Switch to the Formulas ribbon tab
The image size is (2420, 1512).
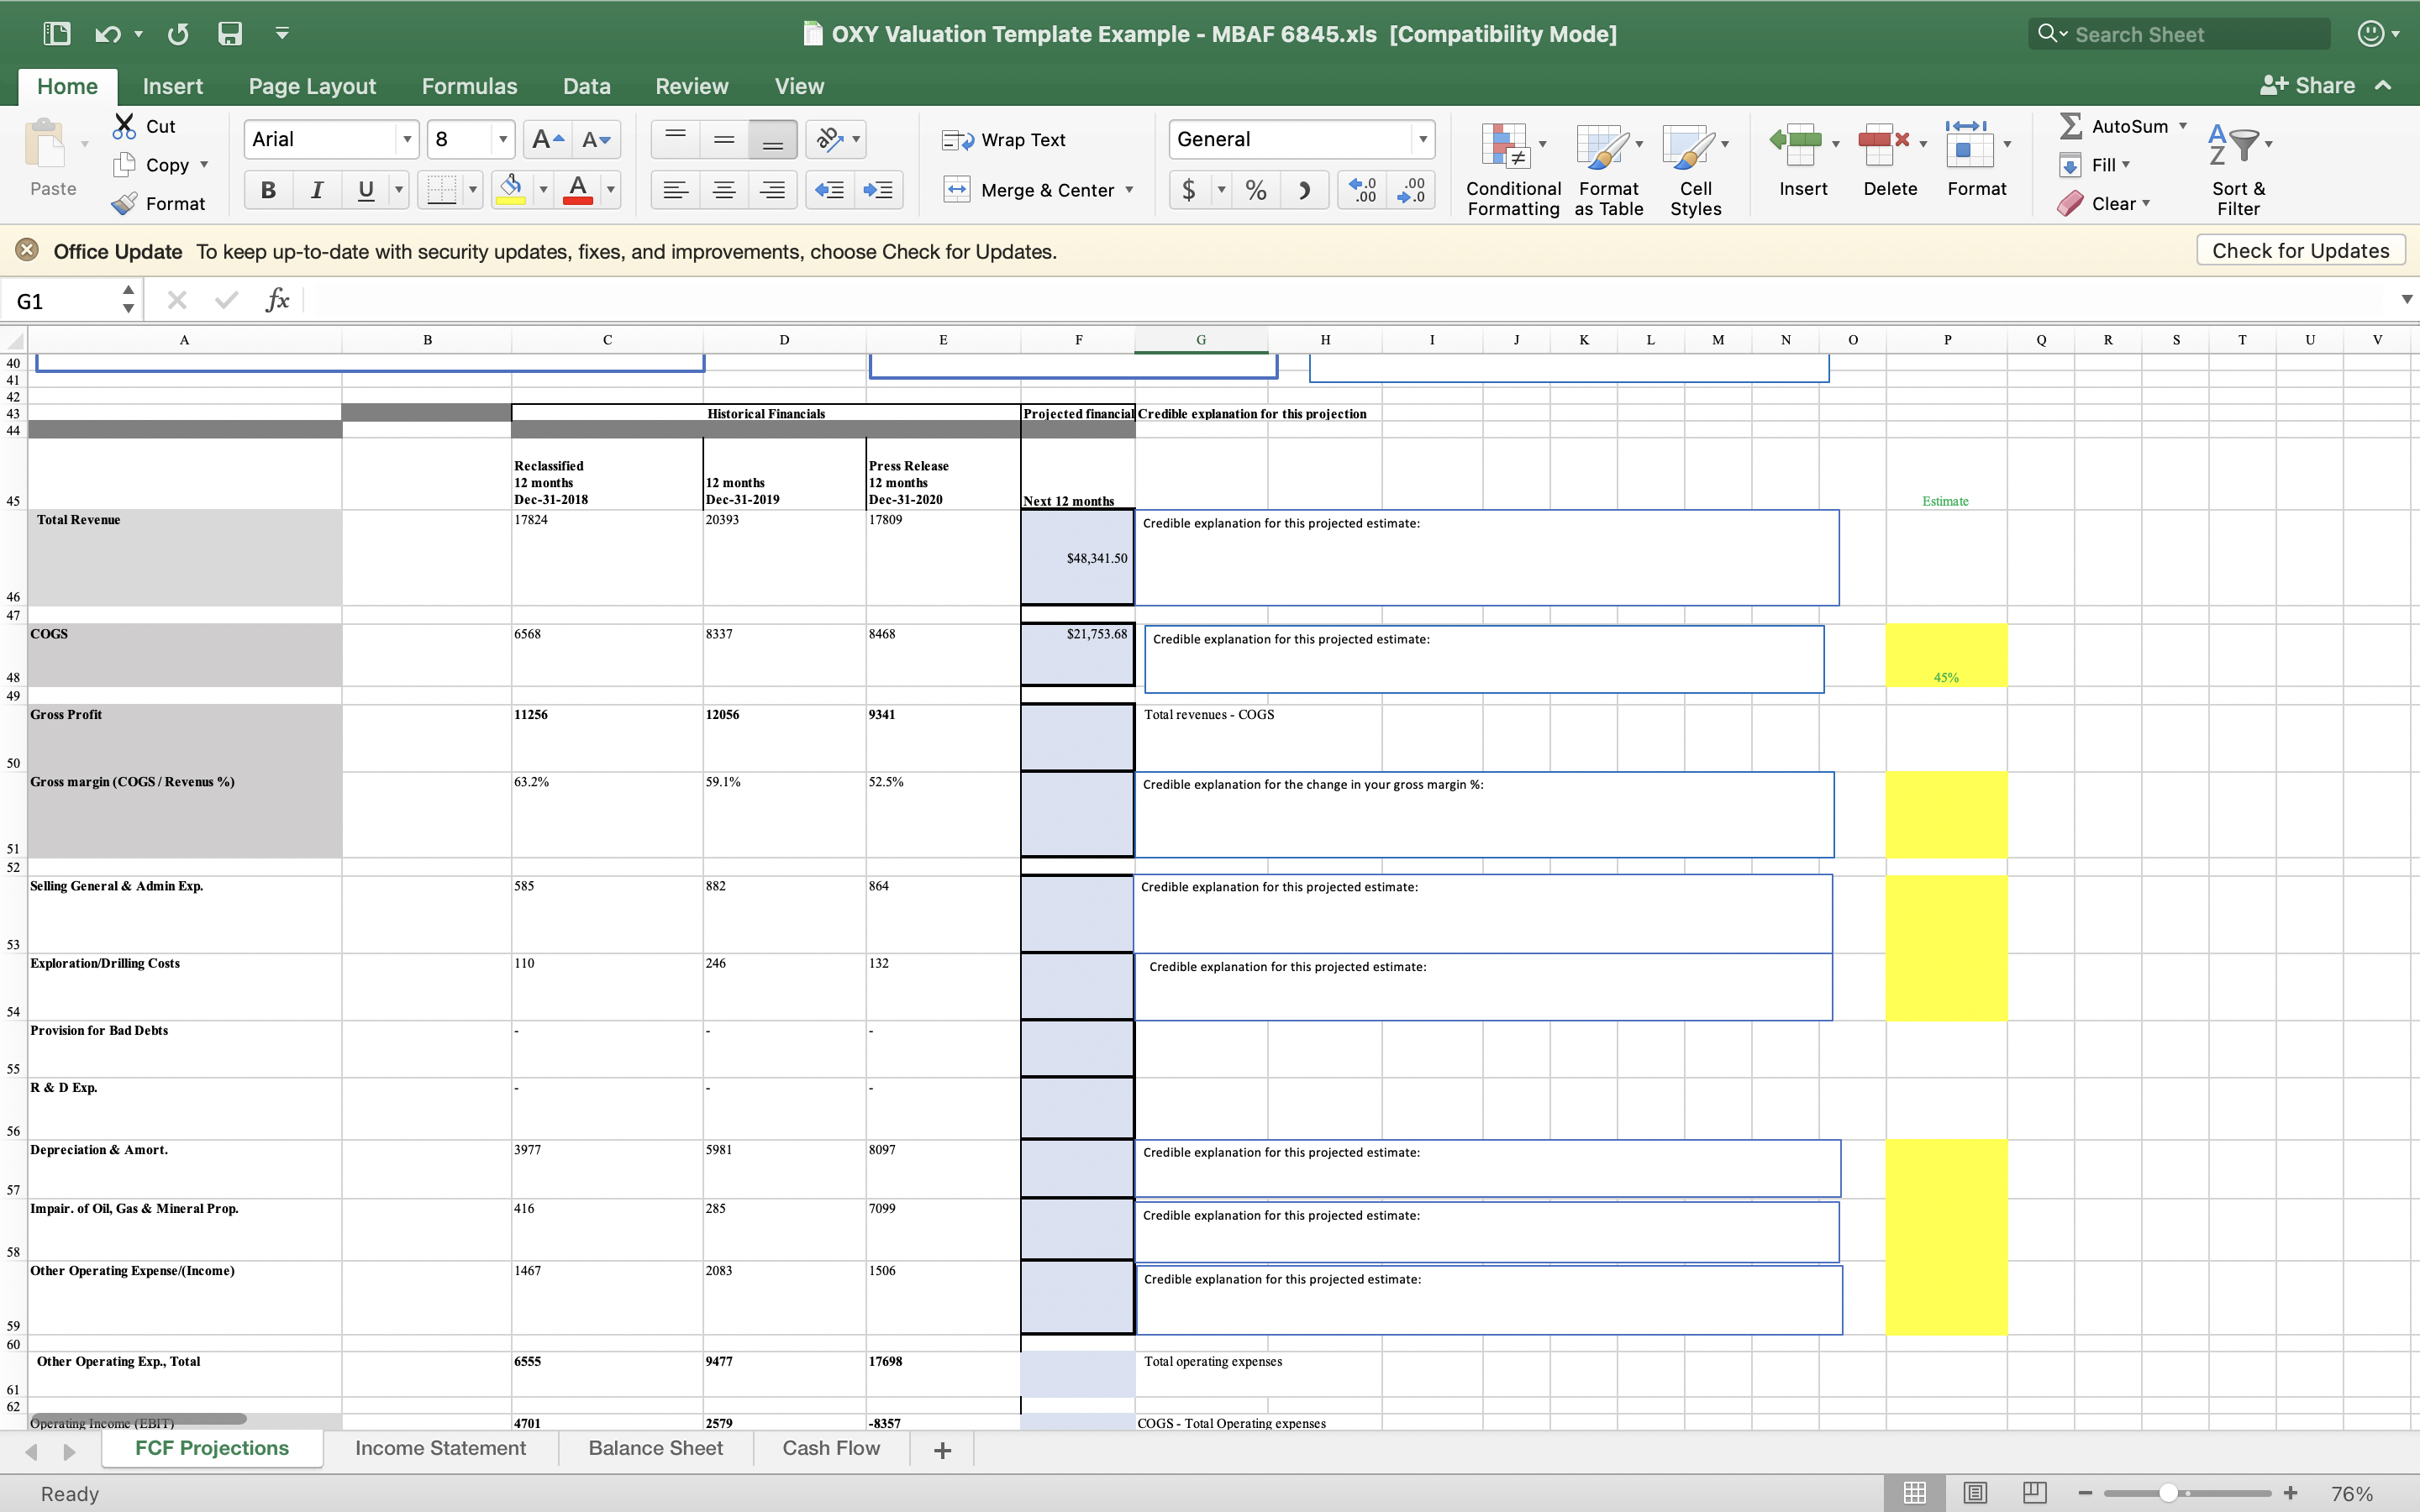point(469,86)
